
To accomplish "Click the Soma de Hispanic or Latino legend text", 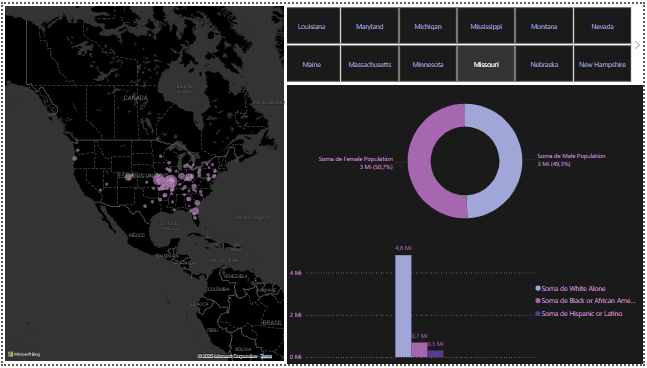I will tap(582, 314).
